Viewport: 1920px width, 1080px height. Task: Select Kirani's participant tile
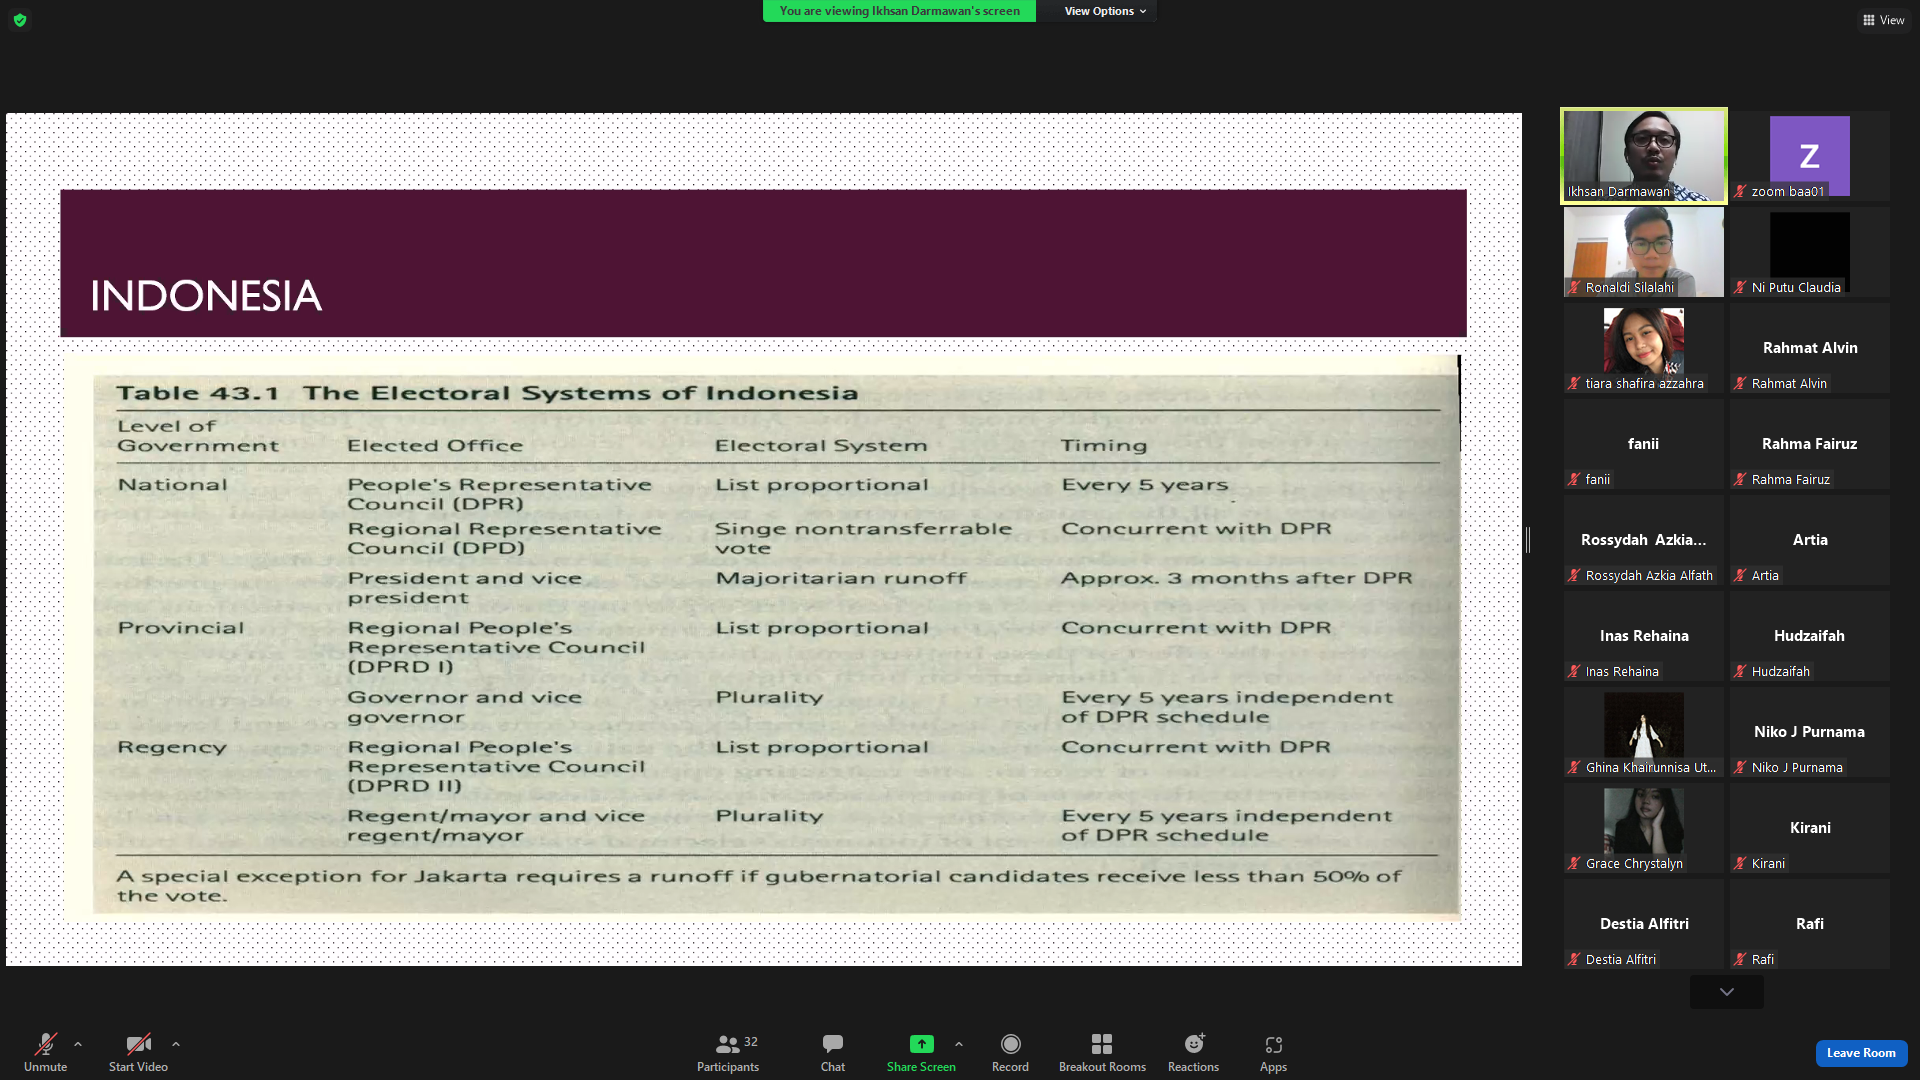(x=1809, y=828)
